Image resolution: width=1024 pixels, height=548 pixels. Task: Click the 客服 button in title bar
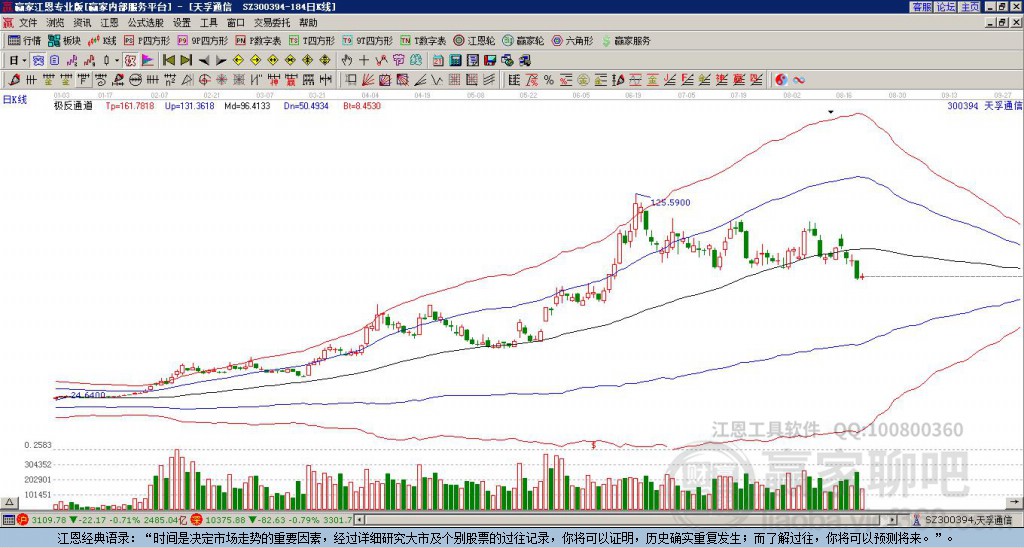tap(921, 7)
